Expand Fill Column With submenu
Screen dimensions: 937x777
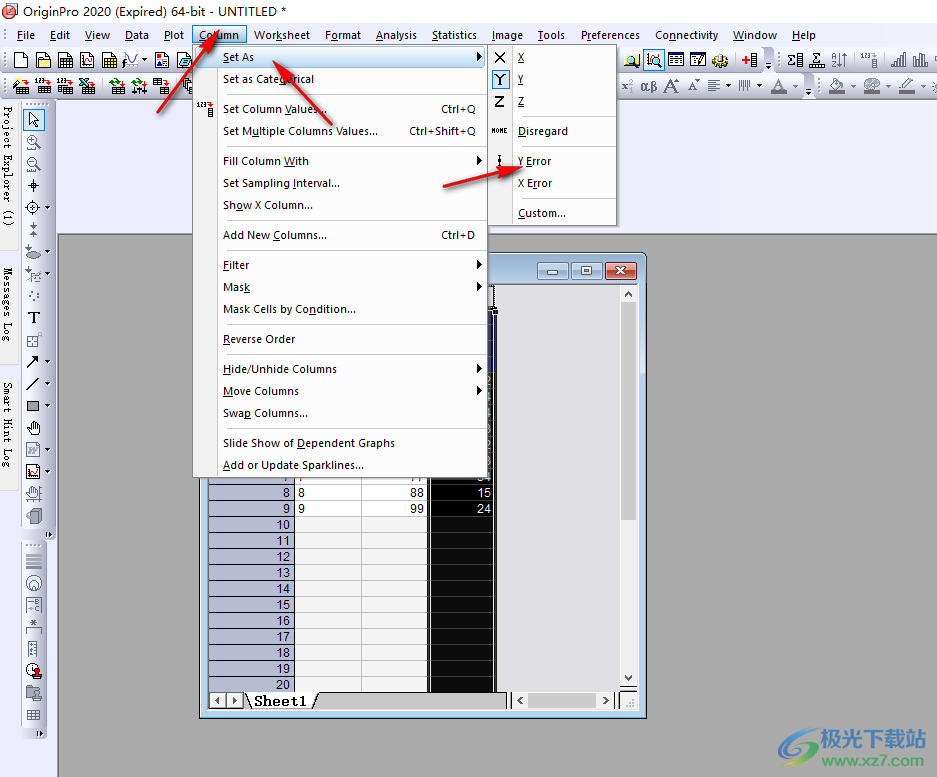[340, 161]
